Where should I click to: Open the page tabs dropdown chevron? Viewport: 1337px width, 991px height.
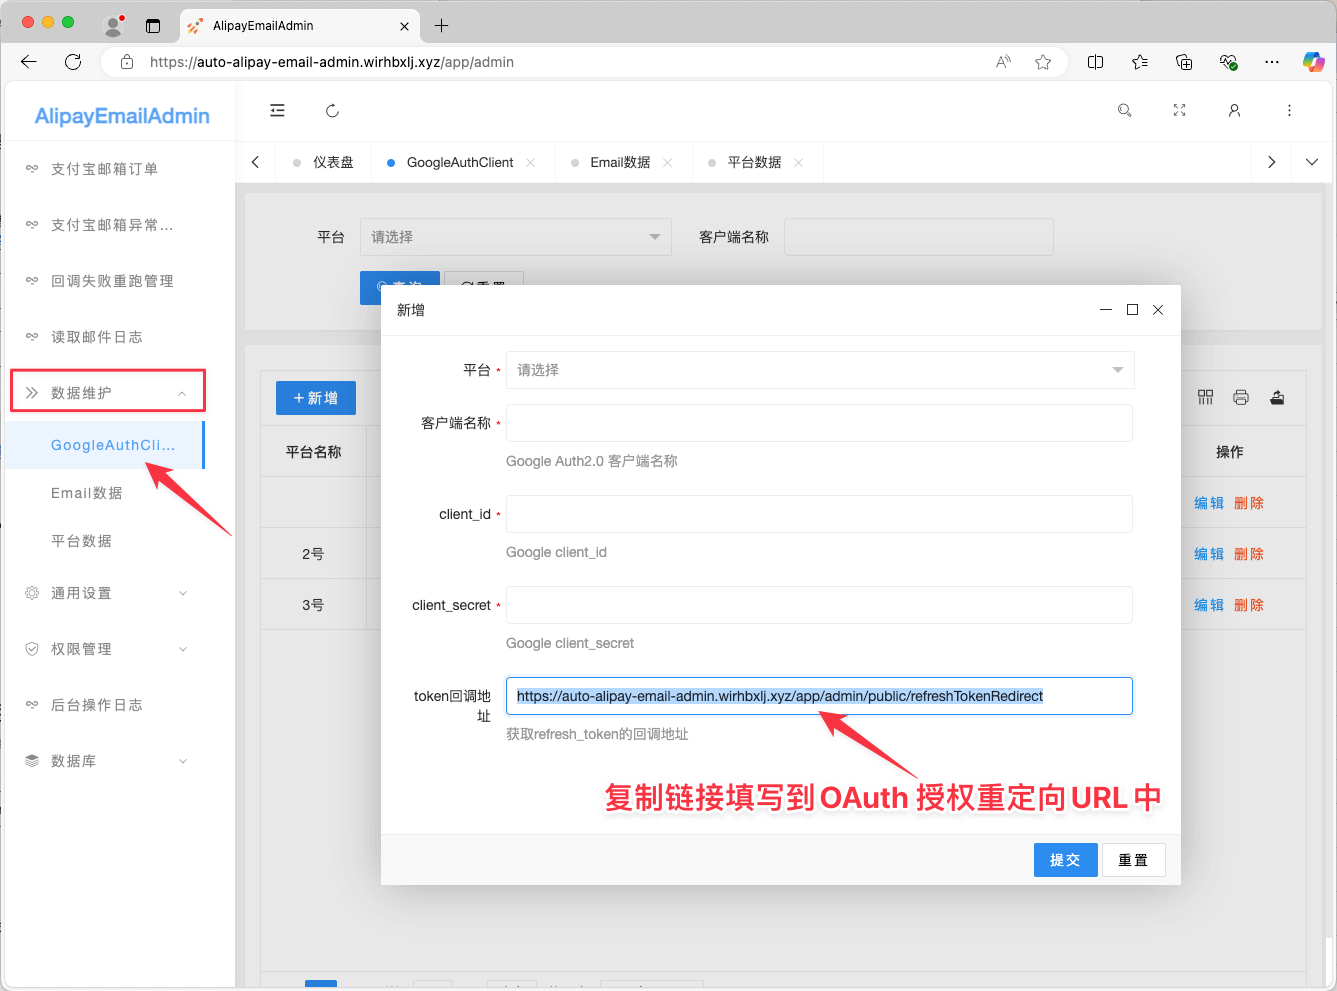pos(1312,162)
